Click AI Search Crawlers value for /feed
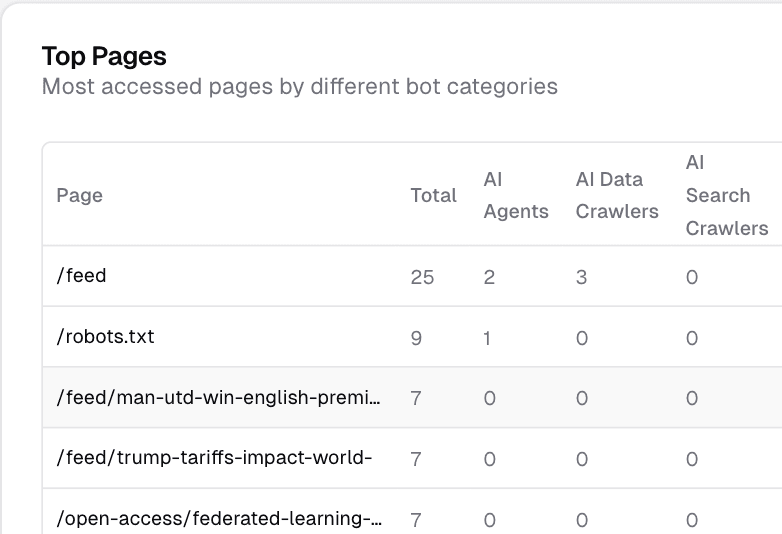The height and width of the screenshot is (534, 782). (x=692, y=277)
